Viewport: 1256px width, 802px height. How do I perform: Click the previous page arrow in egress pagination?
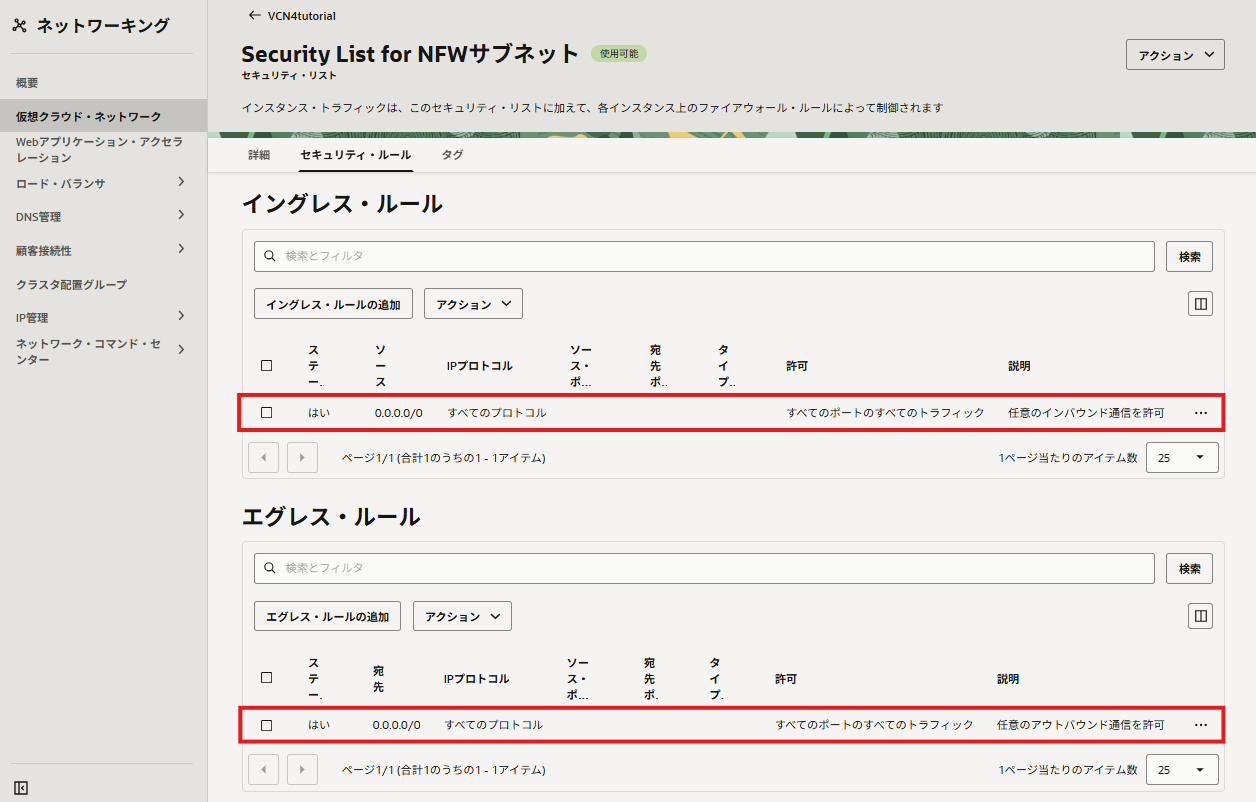(263, 770)
